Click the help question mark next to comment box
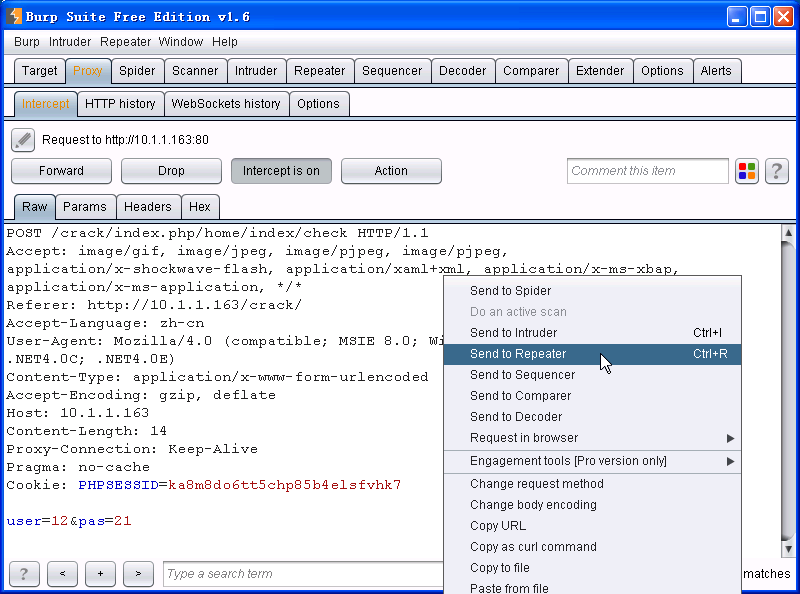This screenshot has width=800, height=594. [x=777, y=171]
